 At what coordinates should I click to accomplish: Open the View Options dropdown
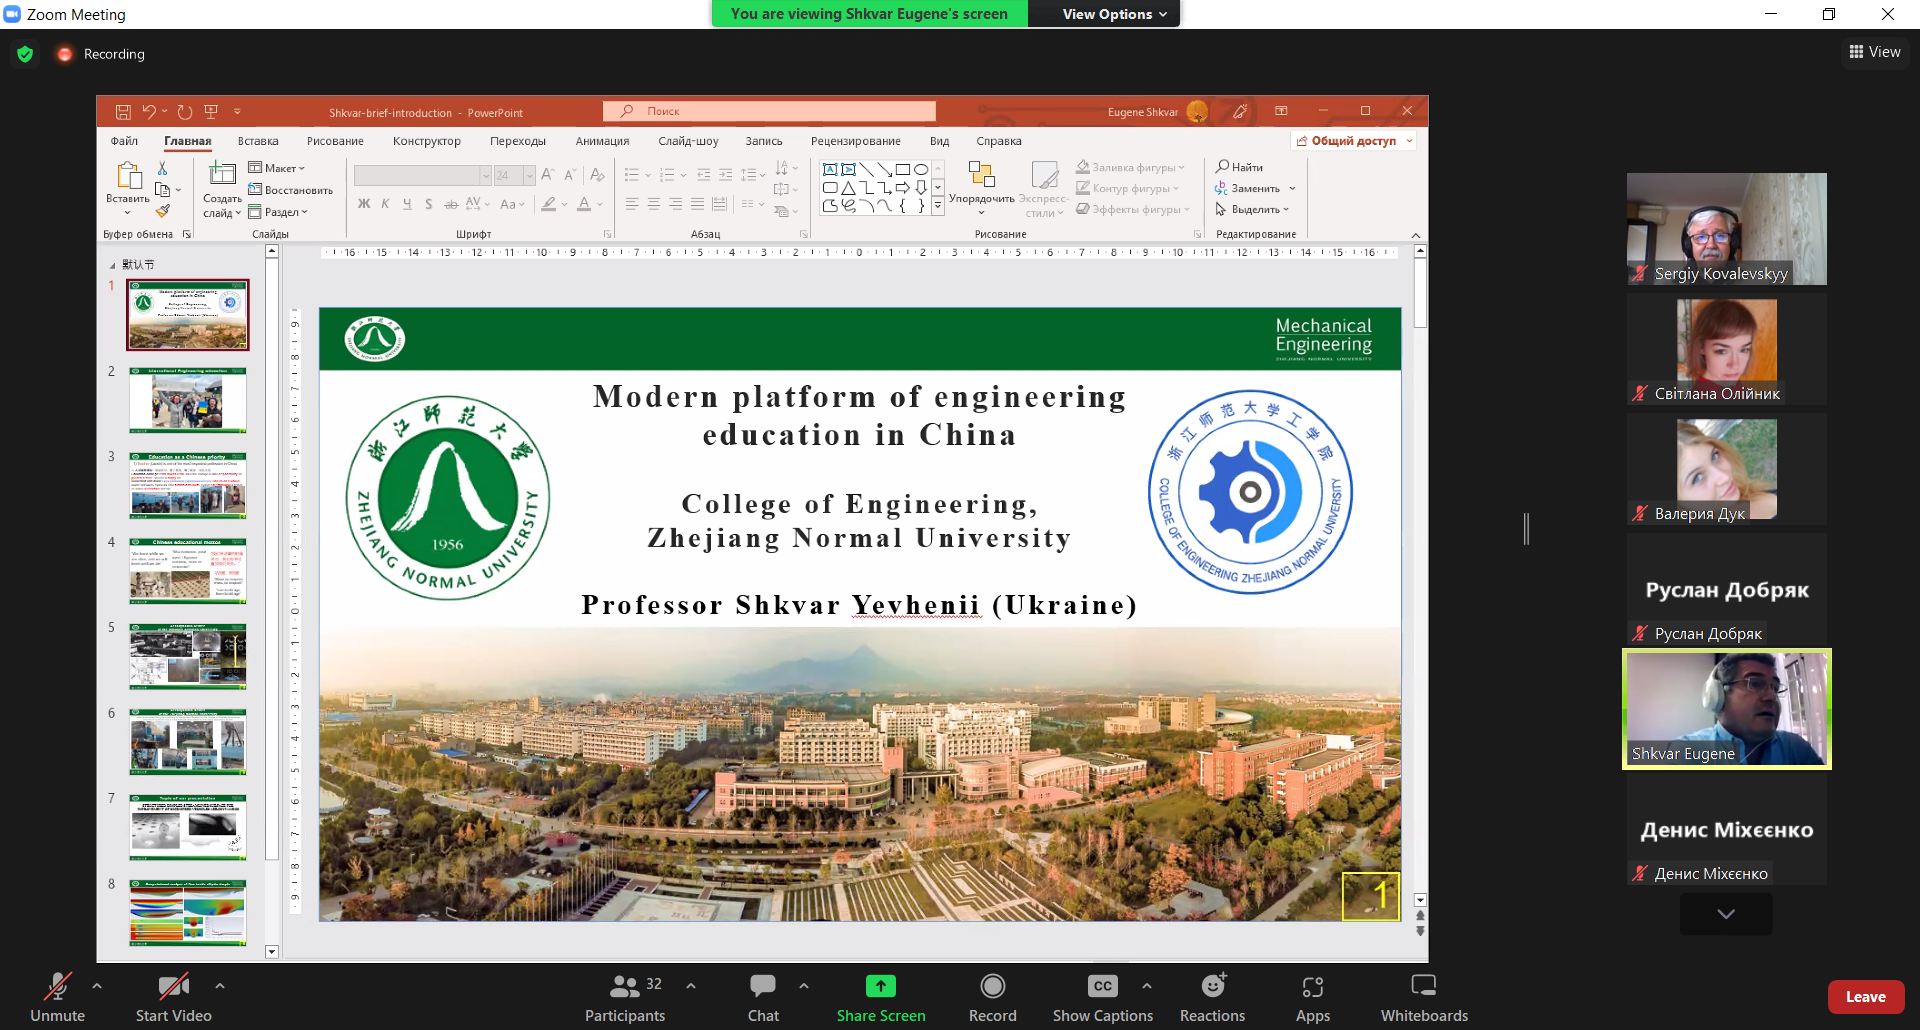tap(1114, 14)
